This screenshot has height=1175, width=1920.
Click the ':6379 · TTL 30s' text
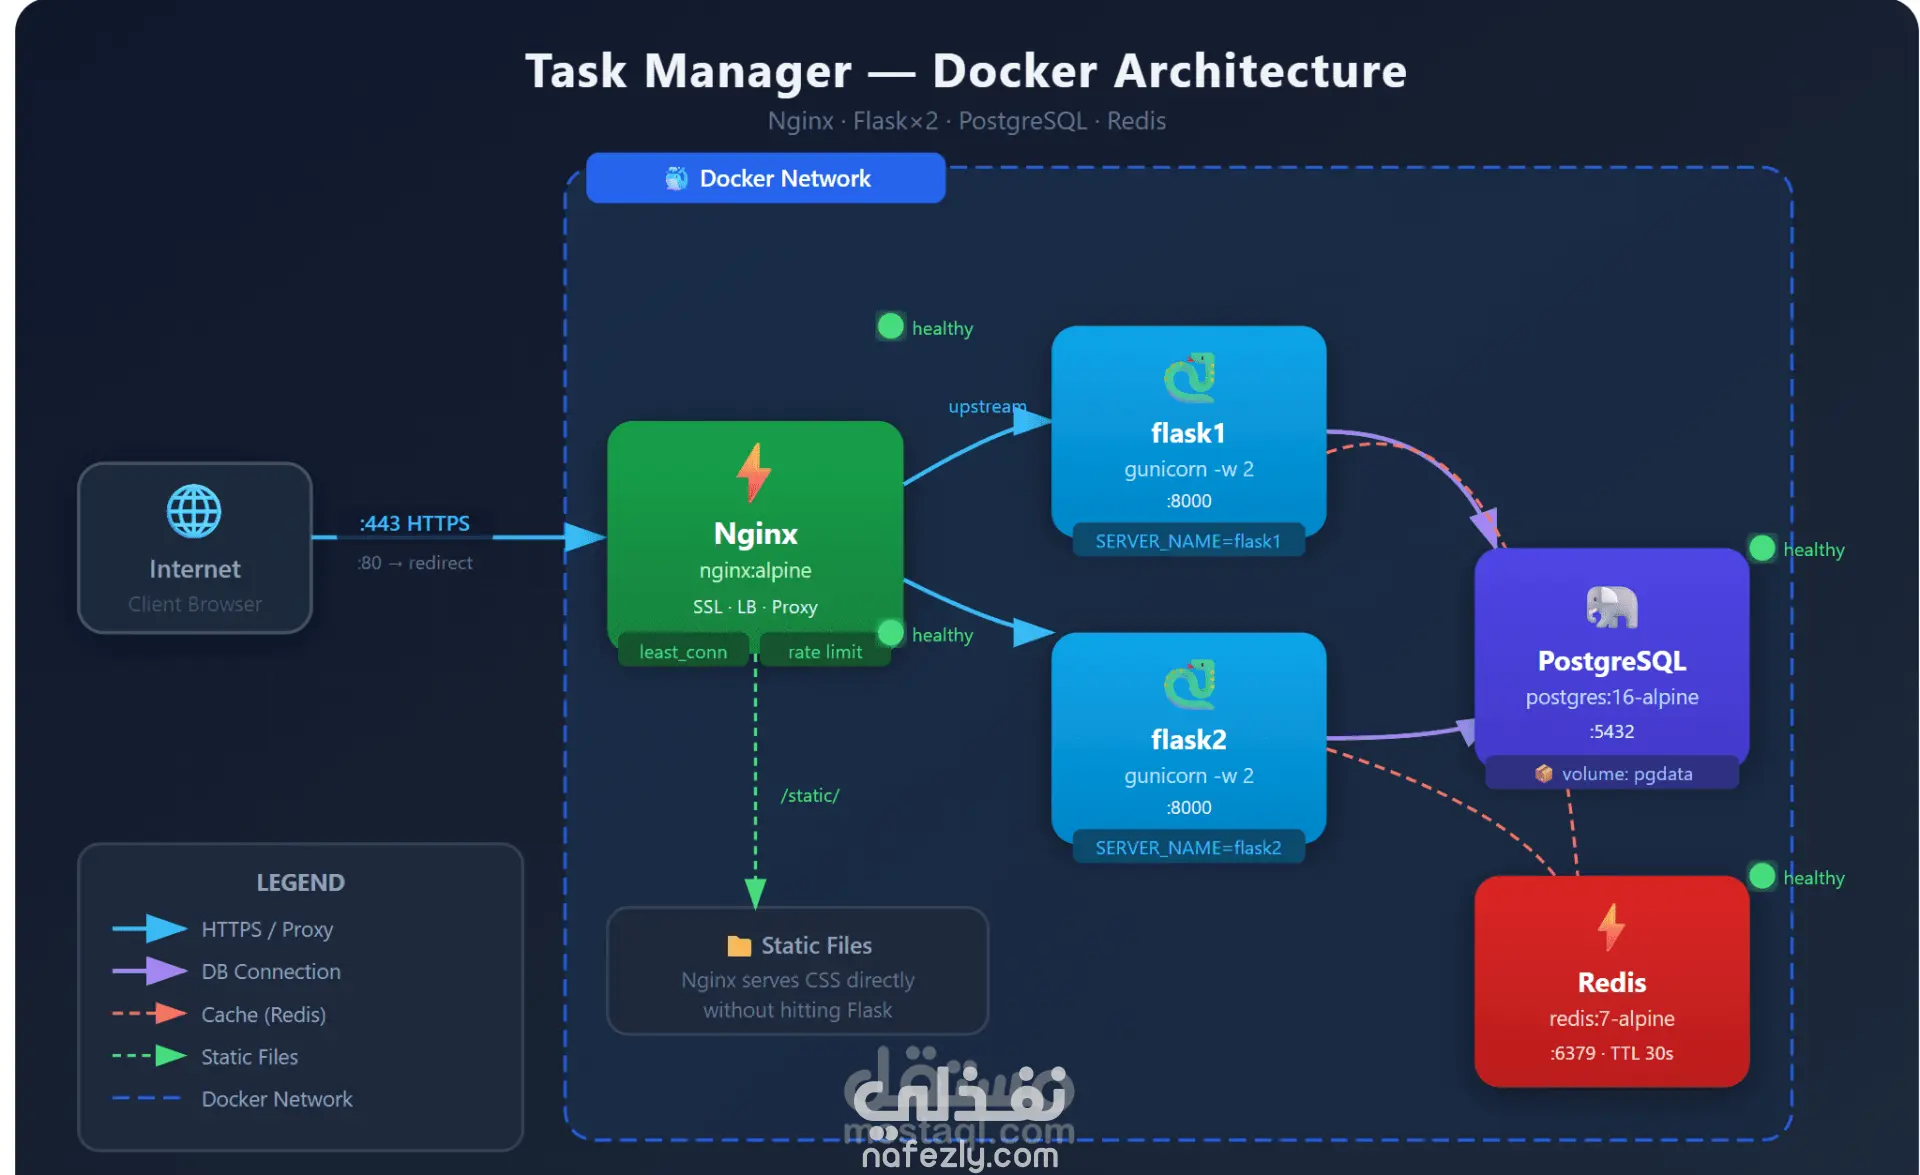1612,1053
